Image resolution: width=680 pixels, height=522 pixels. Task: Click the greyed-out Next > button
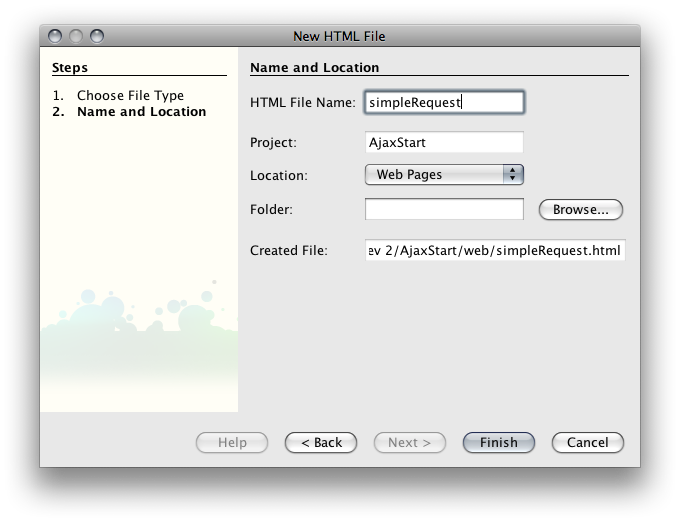(x=409, y=442)
